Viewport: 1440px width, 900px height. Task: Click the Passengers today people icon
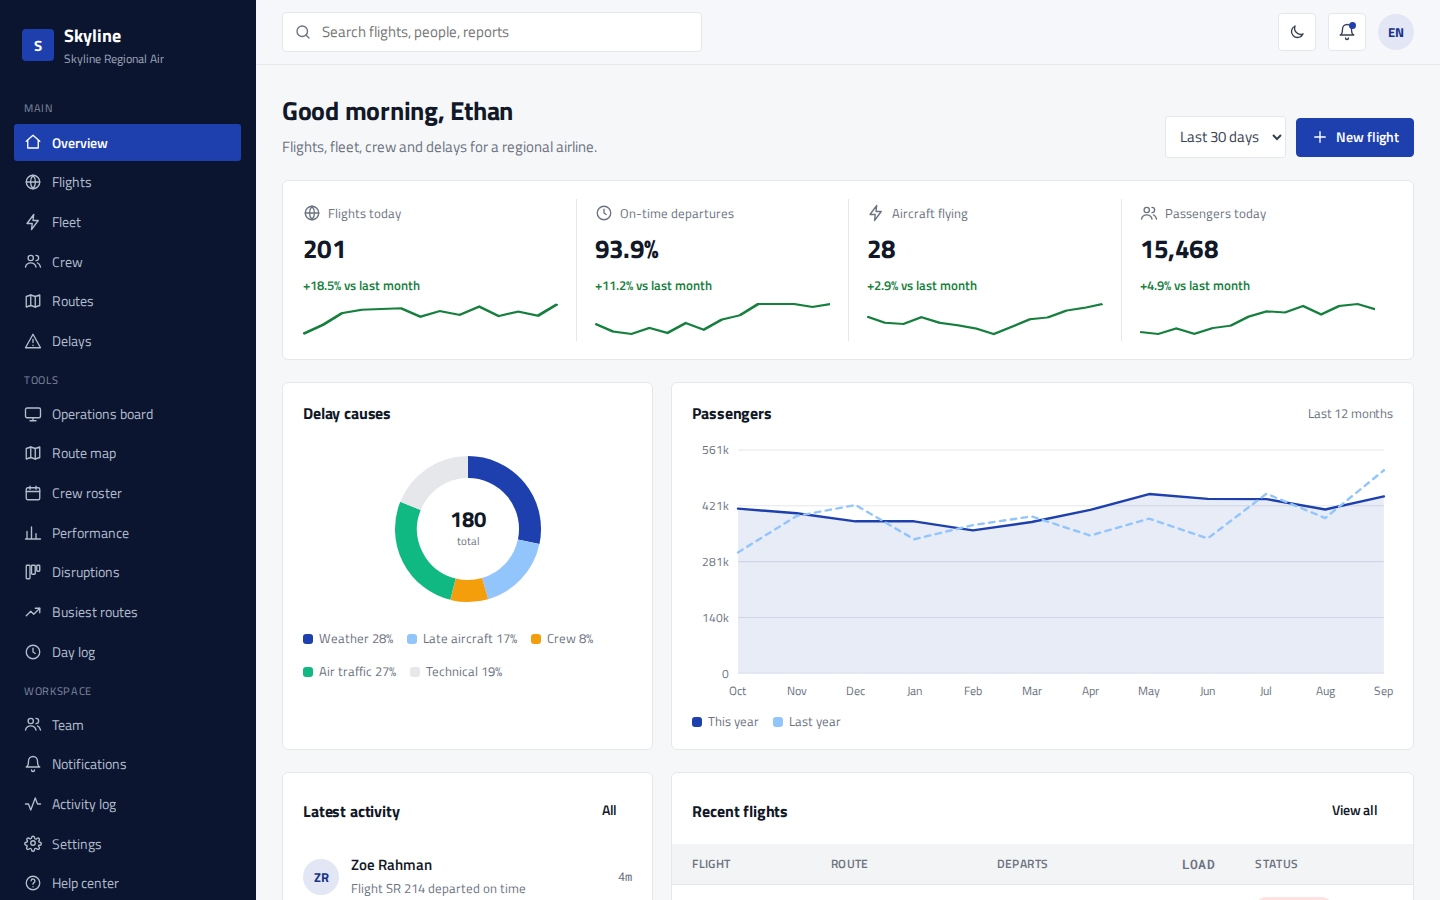1149,213
